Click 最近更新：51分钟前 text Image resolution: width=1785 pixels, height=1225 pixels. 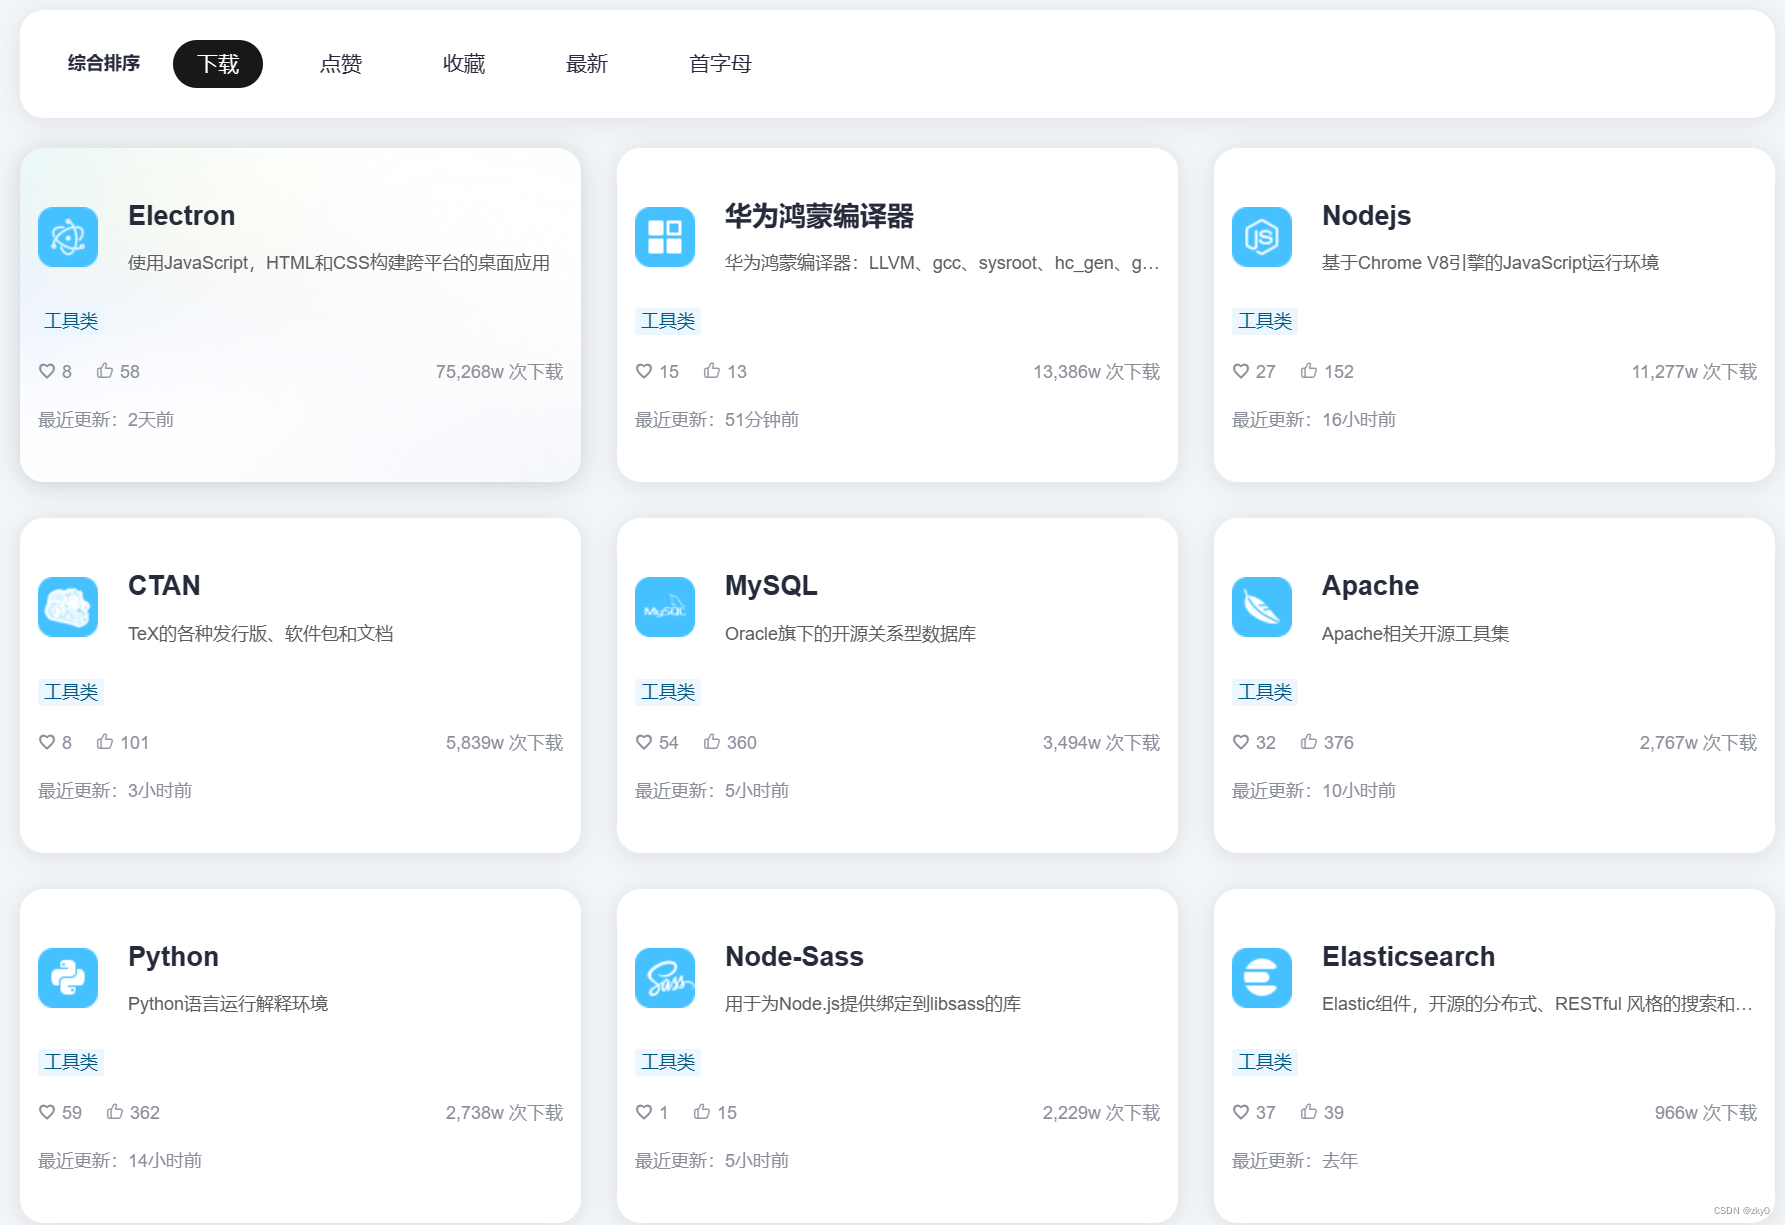[x=717, y=420]
